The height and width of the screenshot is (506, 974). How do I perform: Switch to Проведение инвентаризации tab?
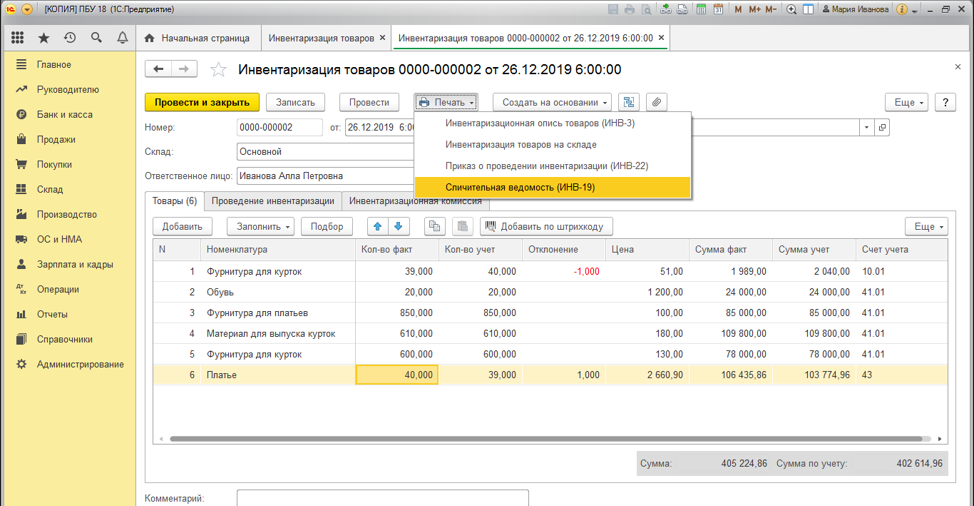[272, 201]
